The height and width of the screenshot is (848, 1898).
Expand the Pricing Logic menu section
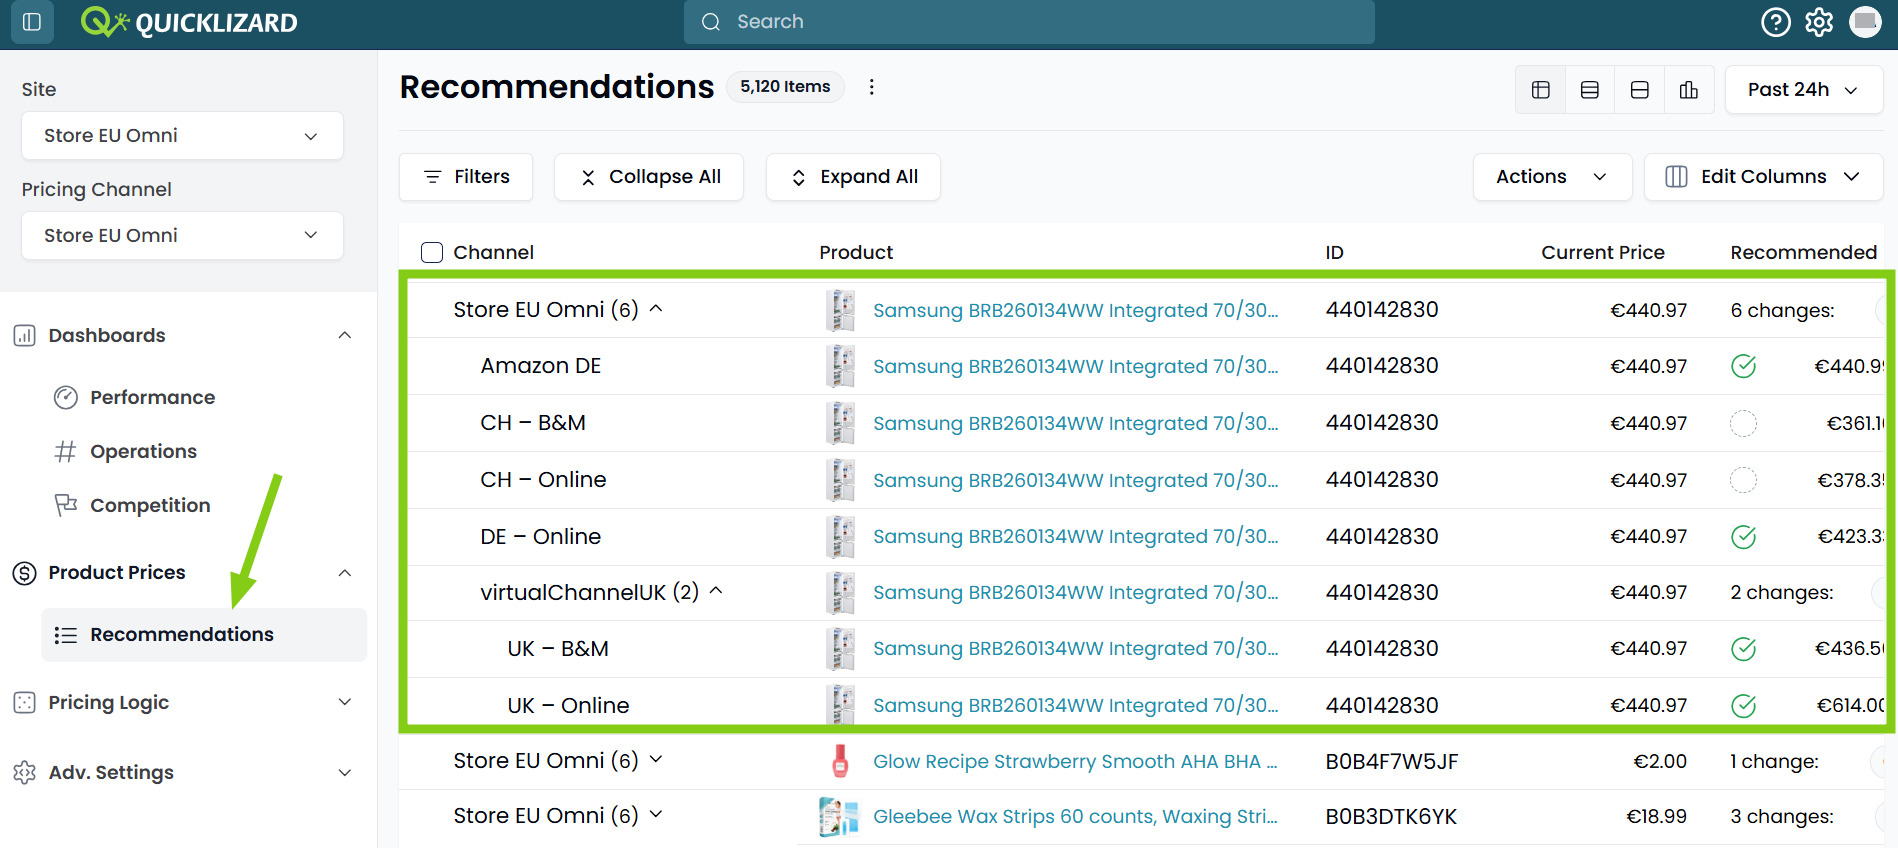coord(345,703)
